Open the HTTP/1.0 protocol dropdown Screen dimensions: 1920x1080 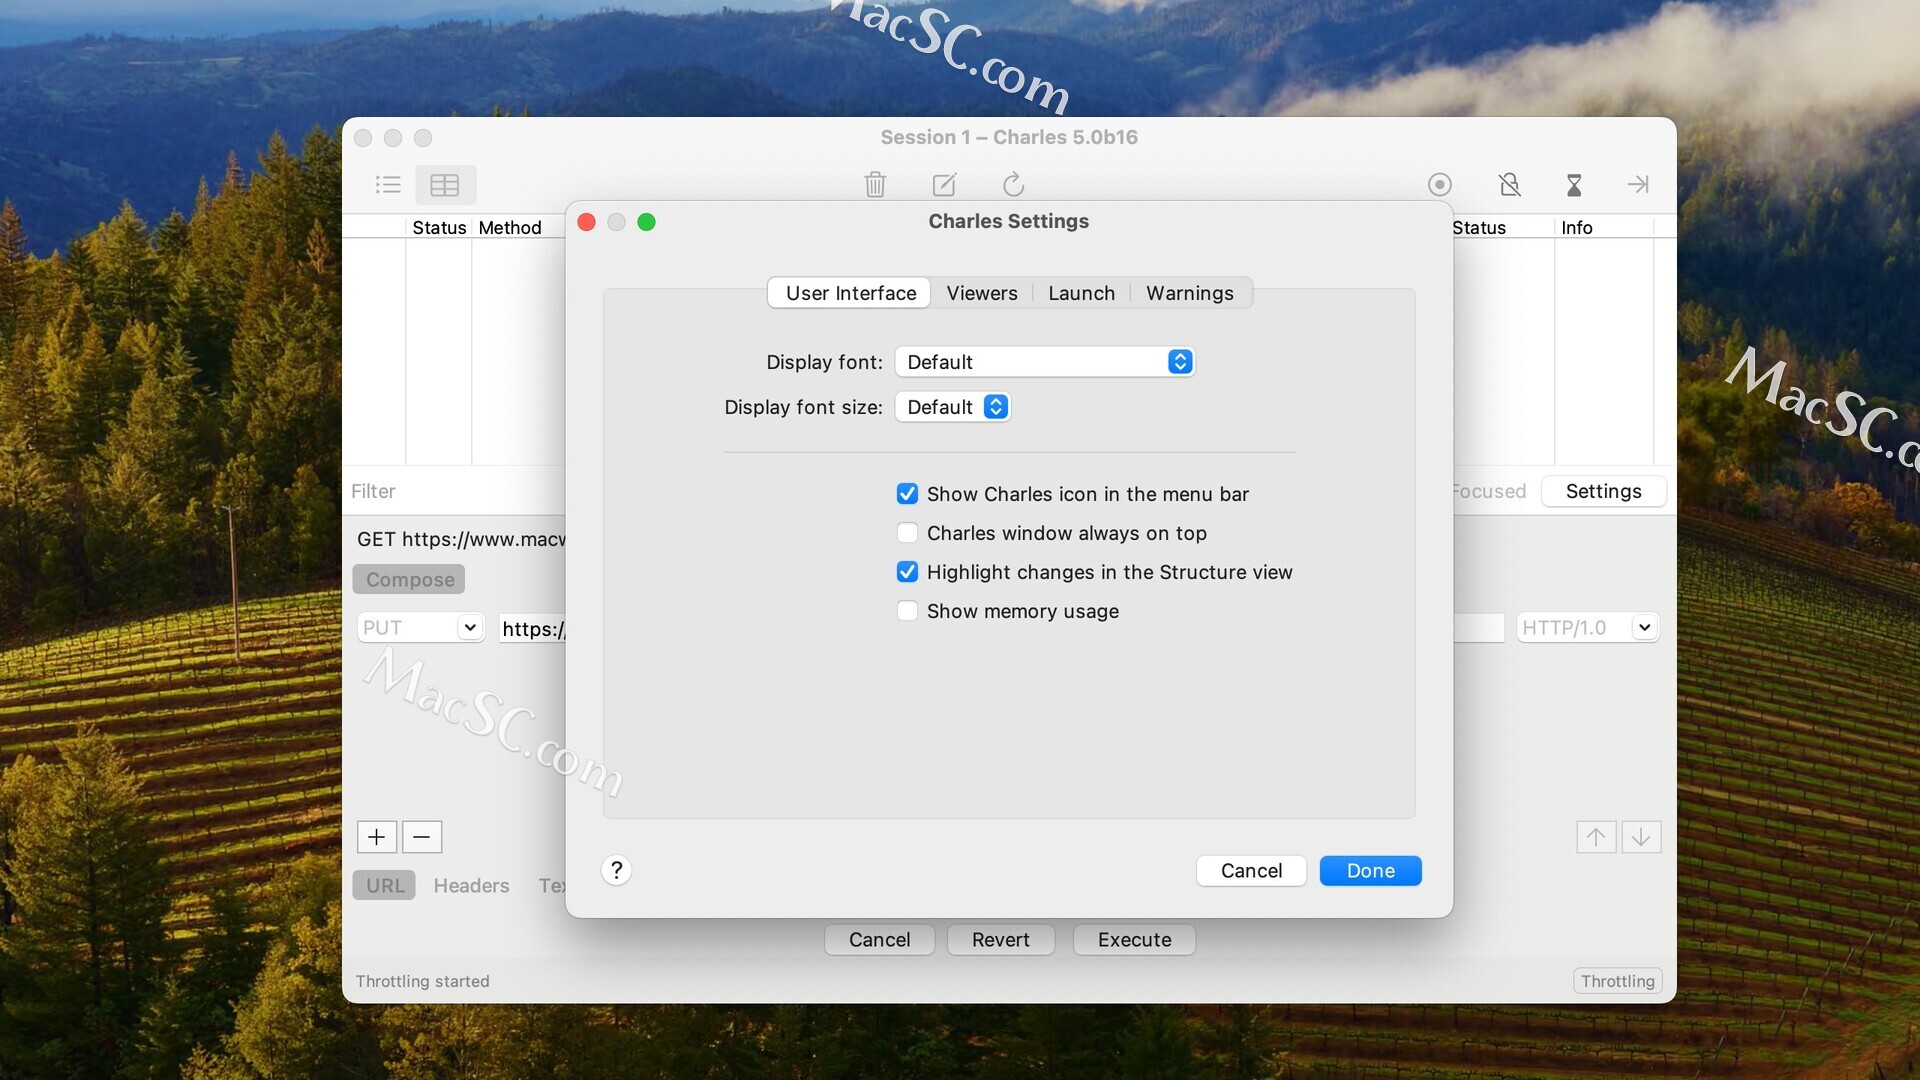1588,628
